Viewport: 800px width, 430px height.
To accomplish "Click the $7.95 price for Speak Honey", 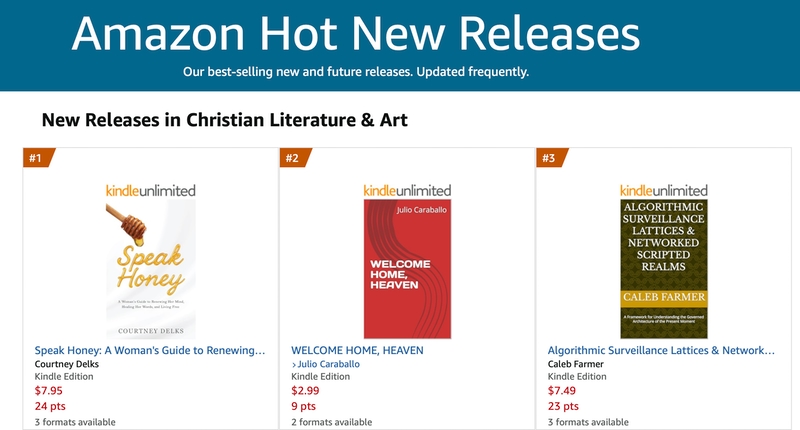I will (49, 392).
